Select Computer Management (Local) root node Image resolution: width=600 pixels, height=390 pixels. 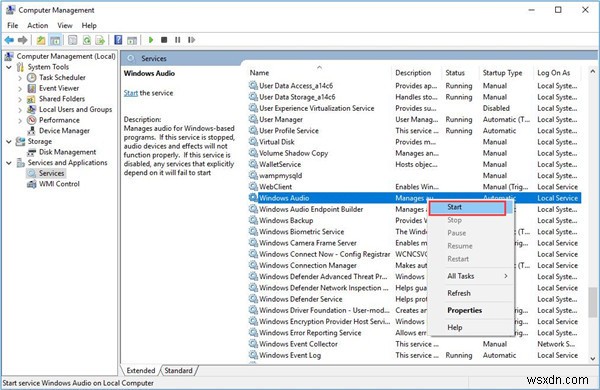66,56
